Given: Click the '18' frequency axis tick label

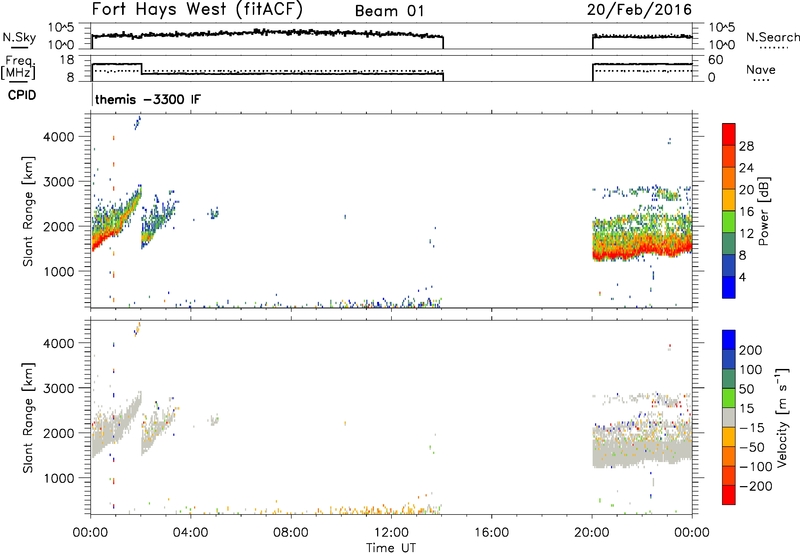Looking at the screenshot, I should pyautogui.click(x=66, y=60).
